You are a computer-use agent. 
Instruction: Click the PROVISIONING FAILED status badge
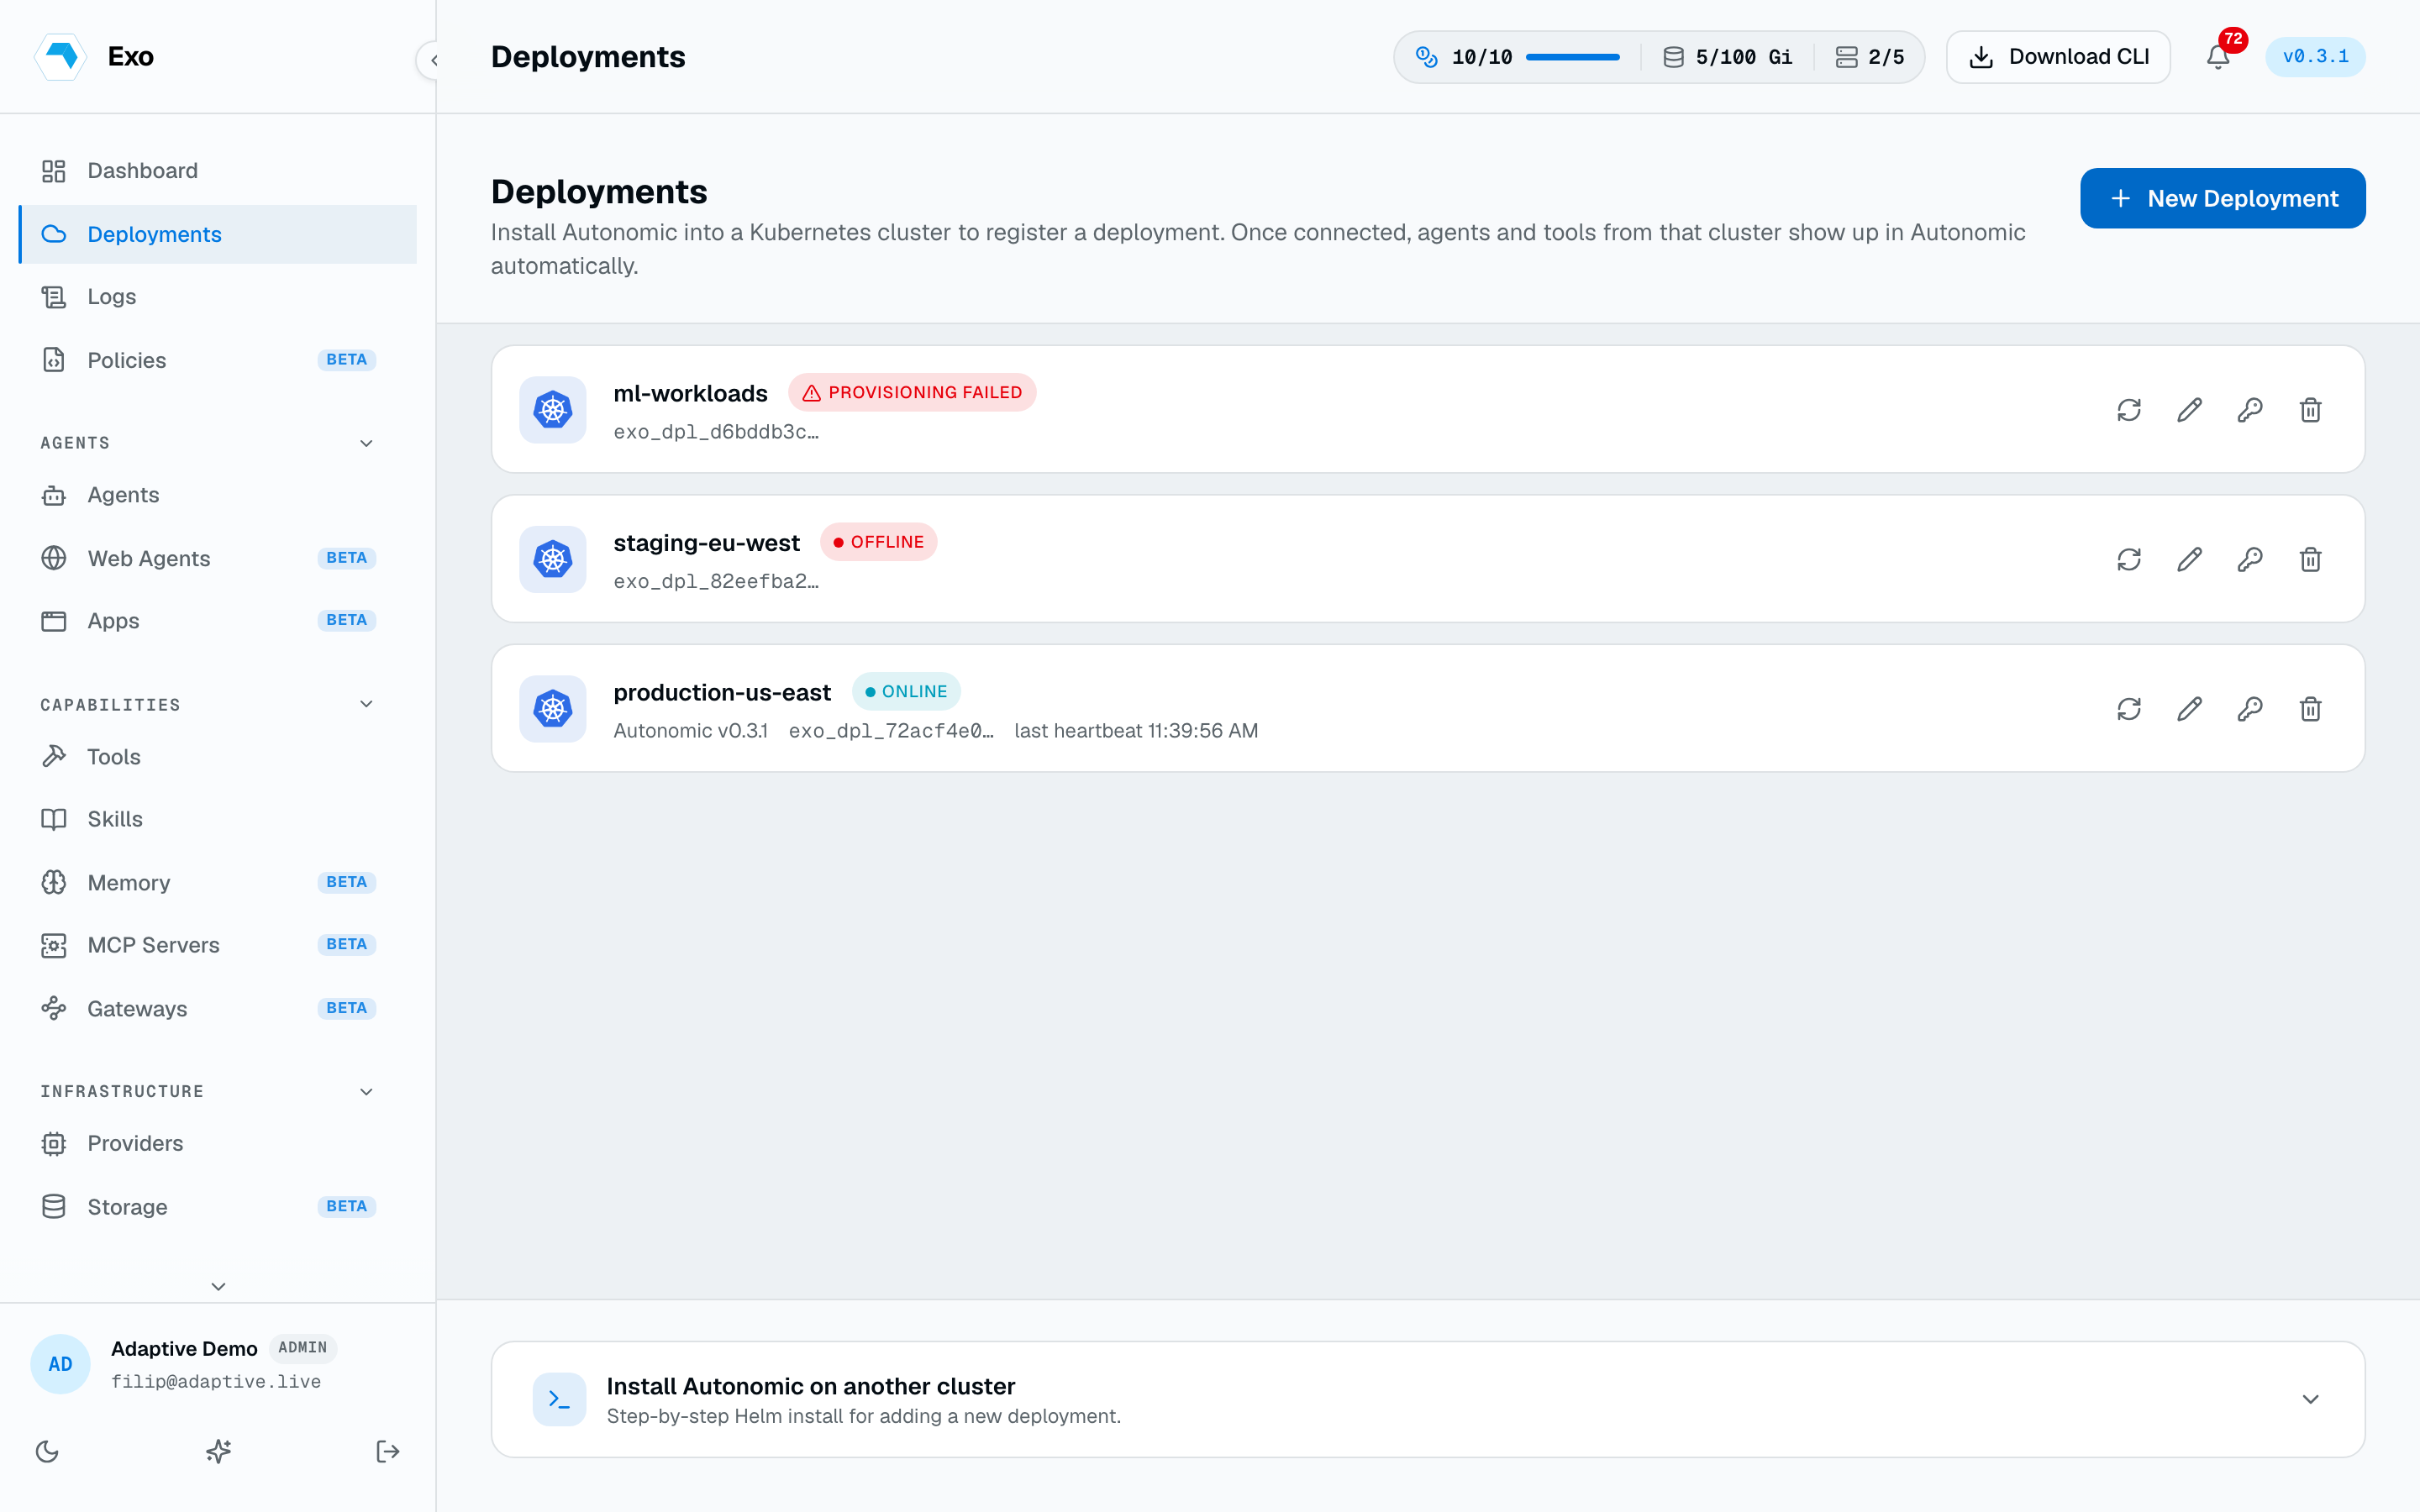[911, 393]
